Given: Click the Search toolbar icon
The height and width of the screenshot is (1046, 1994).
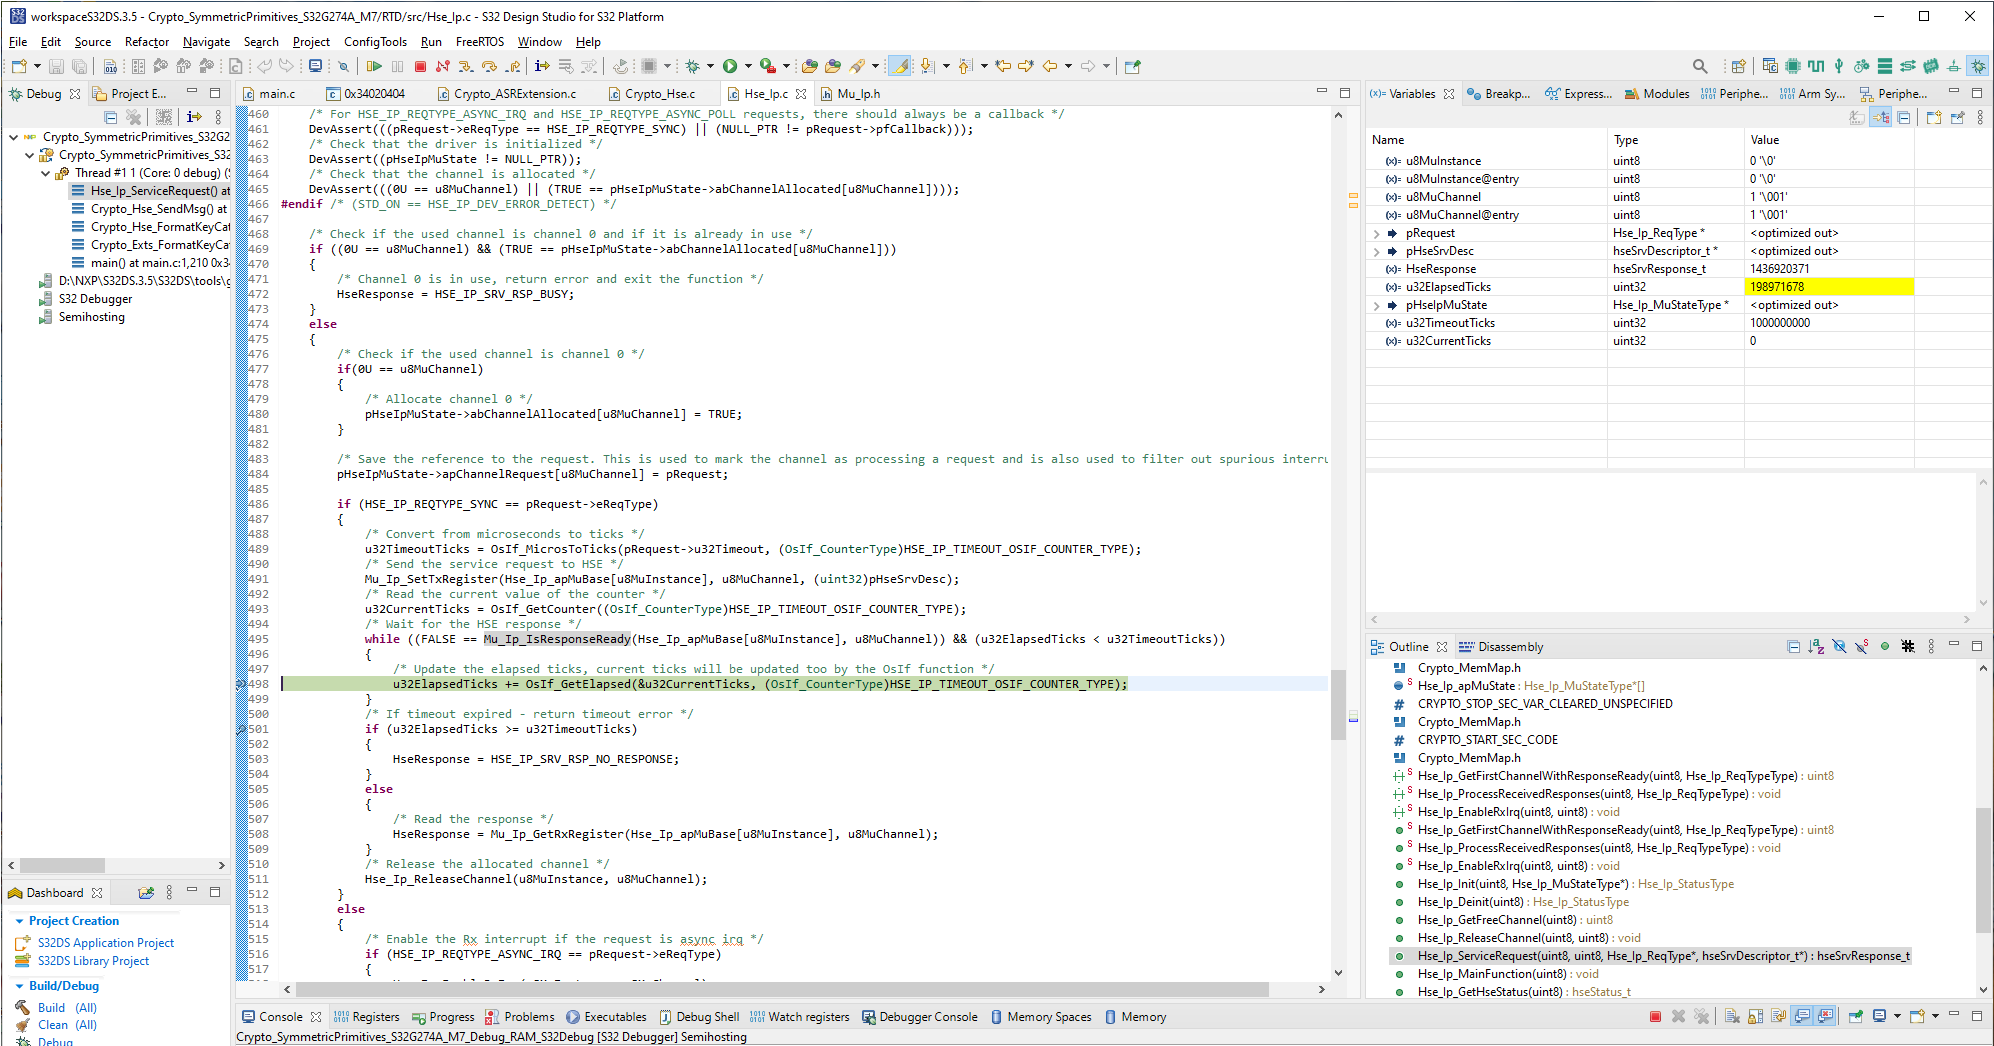Looking at the screenshot, I should point(1701,66).
